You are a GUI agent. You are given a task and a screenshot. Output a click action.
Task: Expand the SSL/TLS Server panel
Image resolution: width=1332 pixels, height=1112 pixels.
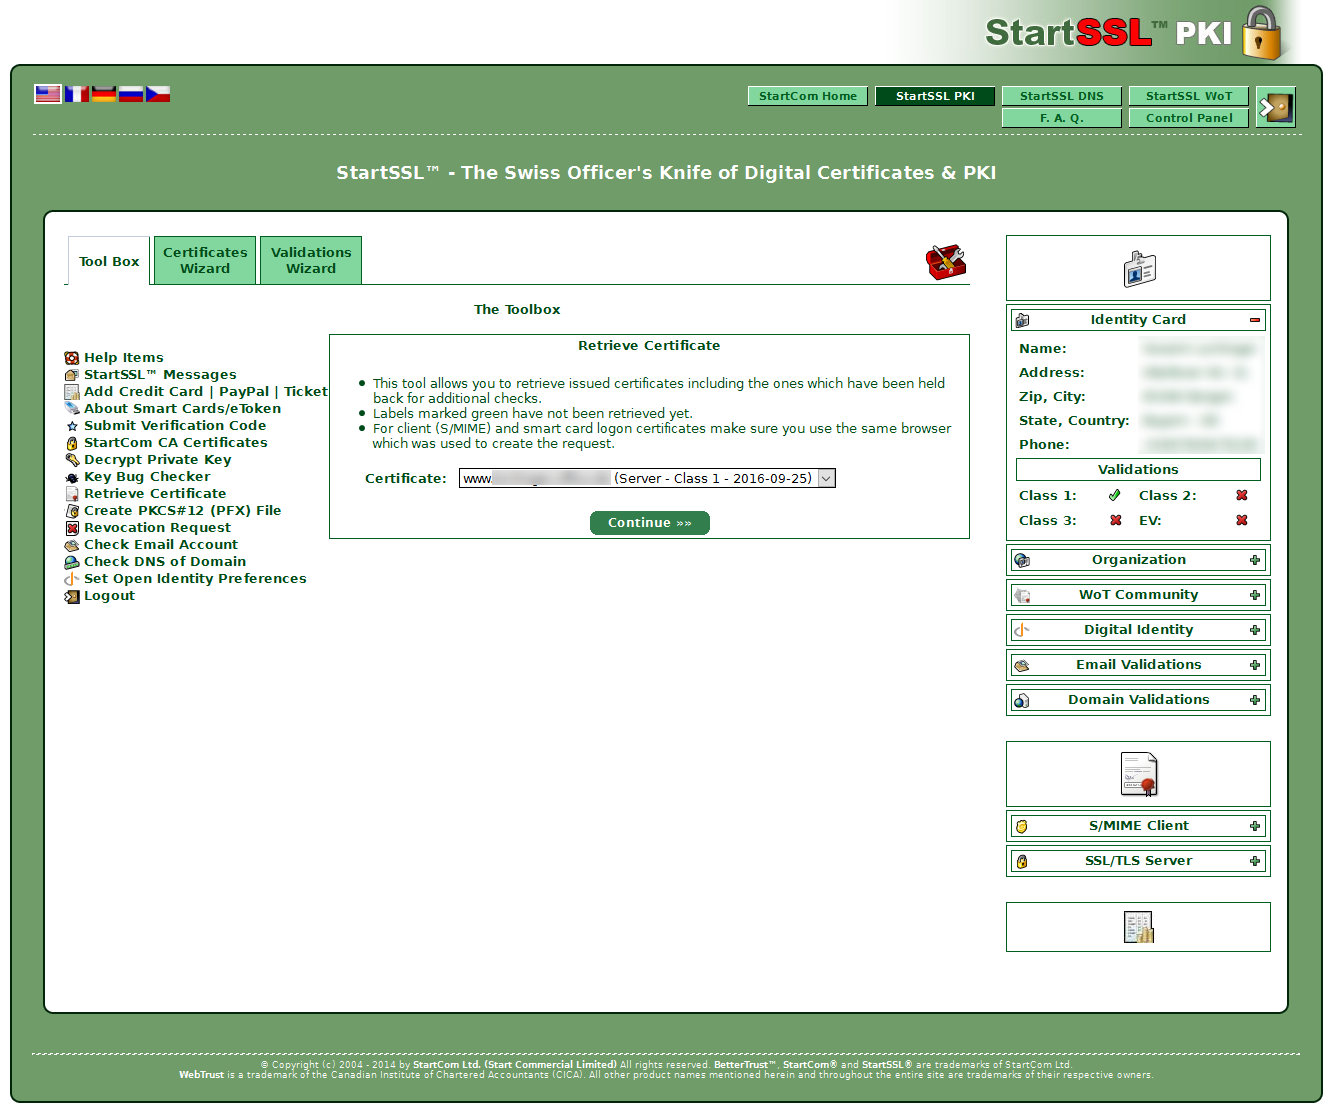coord(1255,861)
